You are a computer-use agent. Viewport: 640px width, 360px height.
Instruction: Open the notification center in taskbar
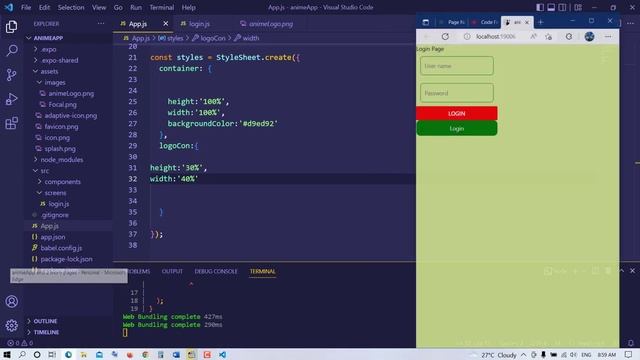(628, 355)
